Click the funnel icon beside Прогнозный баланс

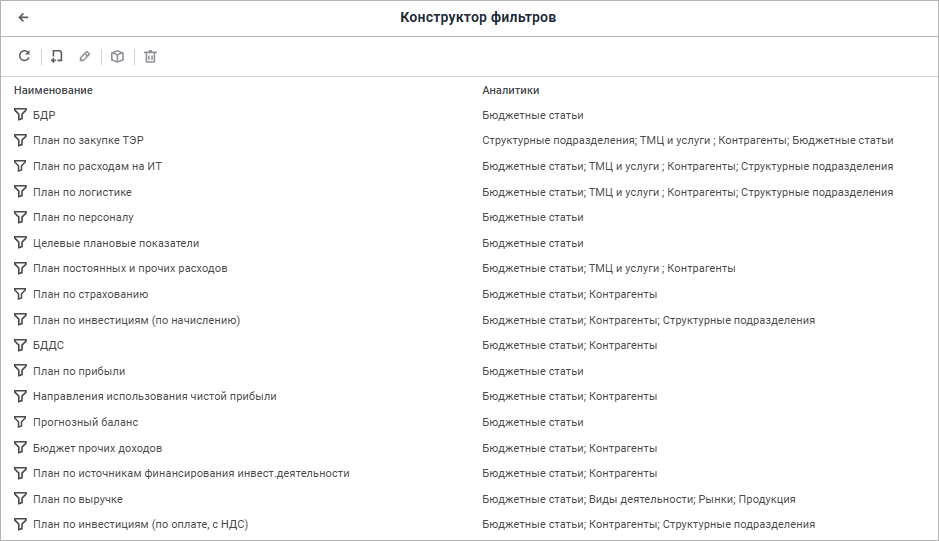pyautogui.click(x=20, y=422)
